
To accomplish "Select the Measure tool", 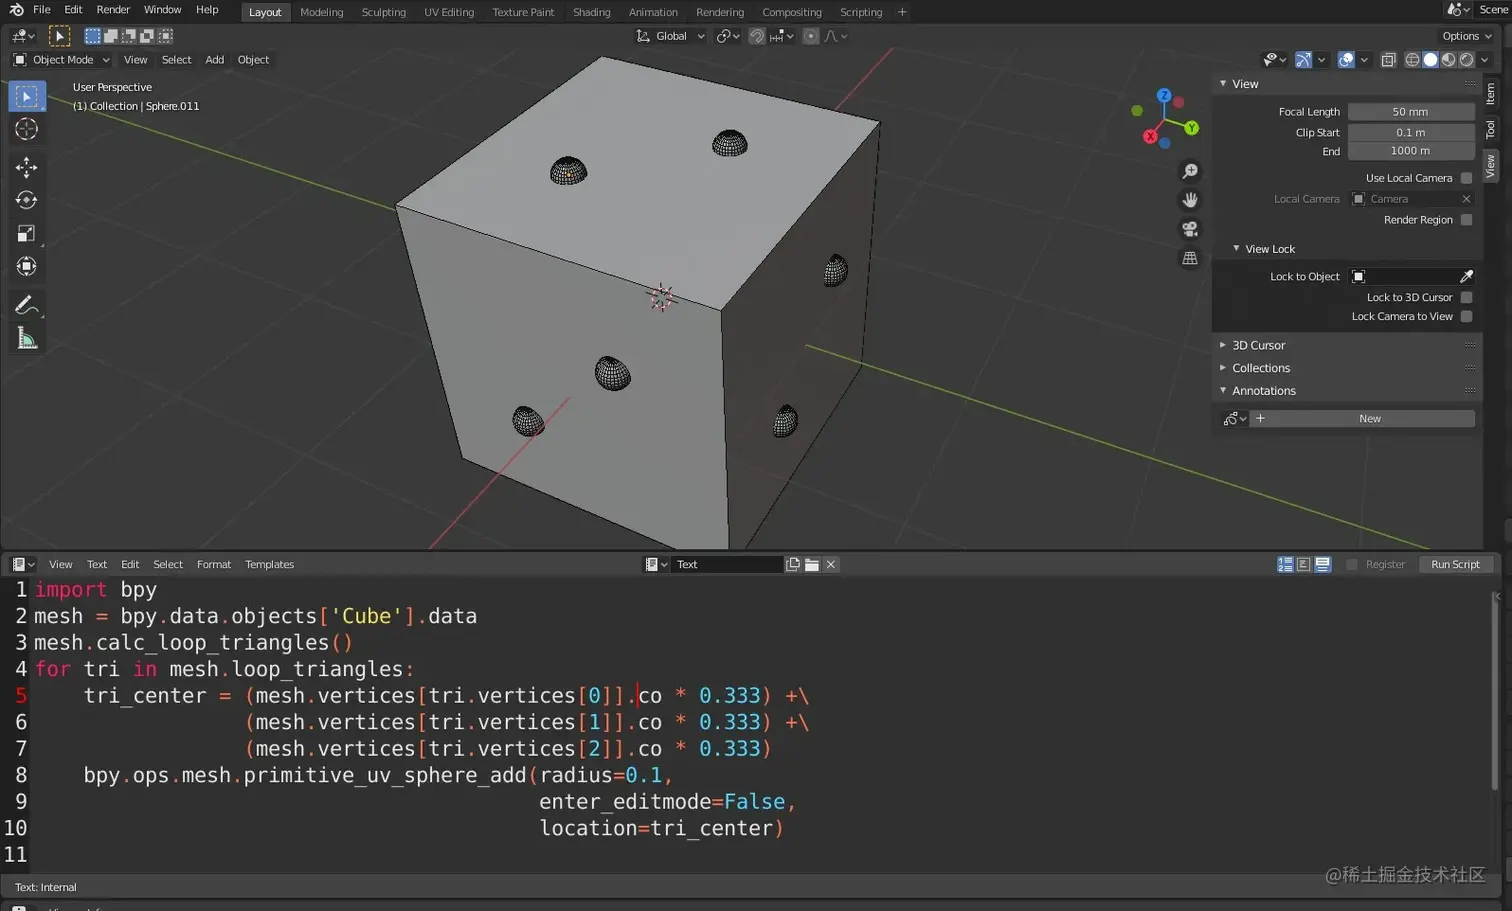I will (27, 337).
